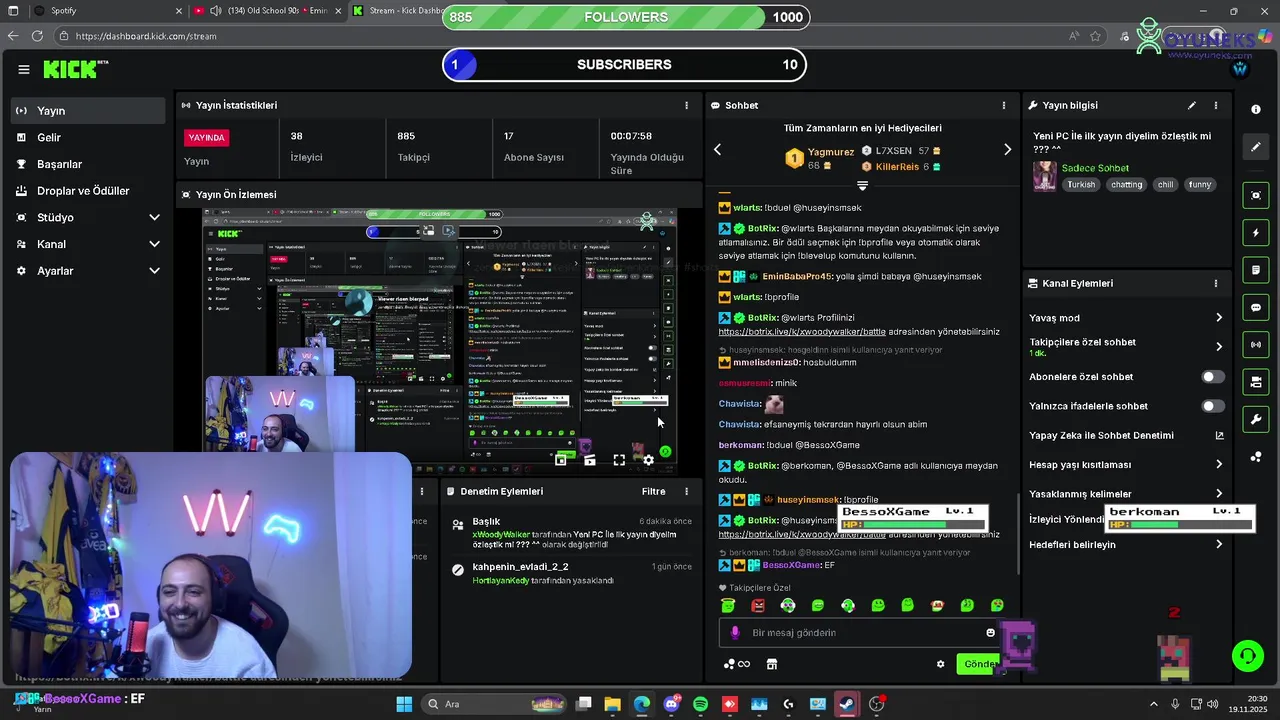This screenshot has width=1280, height=720.
Task: Insert the red angry follower emote
Action: pyautogui.click(x=758, y=606)
